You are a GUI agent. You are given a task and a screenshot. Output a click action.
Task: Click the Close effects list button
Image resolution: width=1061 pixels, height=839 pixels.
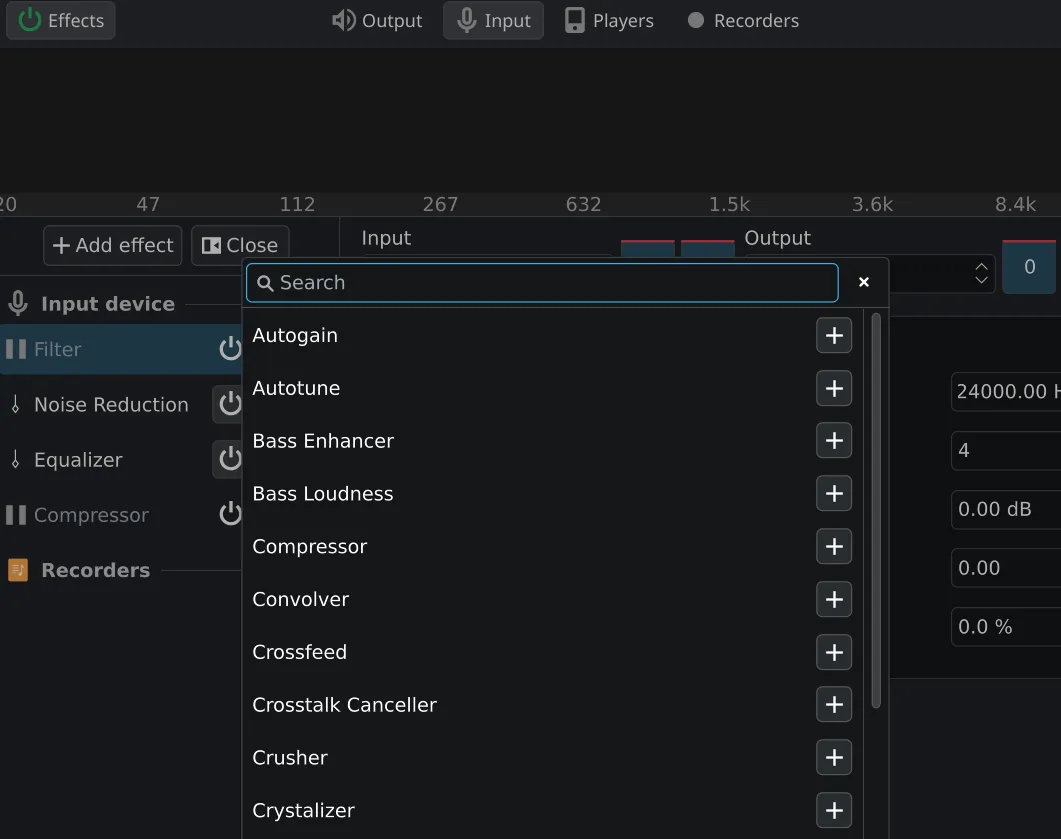(240, 245)
